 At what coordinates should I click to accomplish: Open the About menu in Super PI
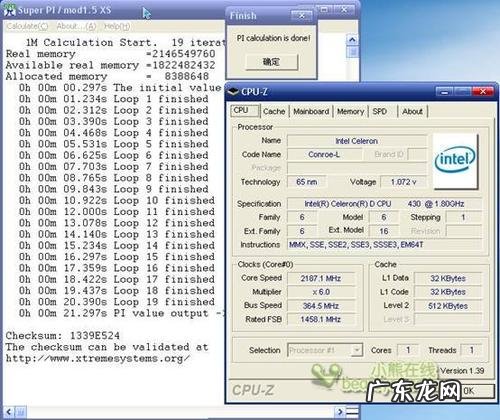[x=76, y=26]
